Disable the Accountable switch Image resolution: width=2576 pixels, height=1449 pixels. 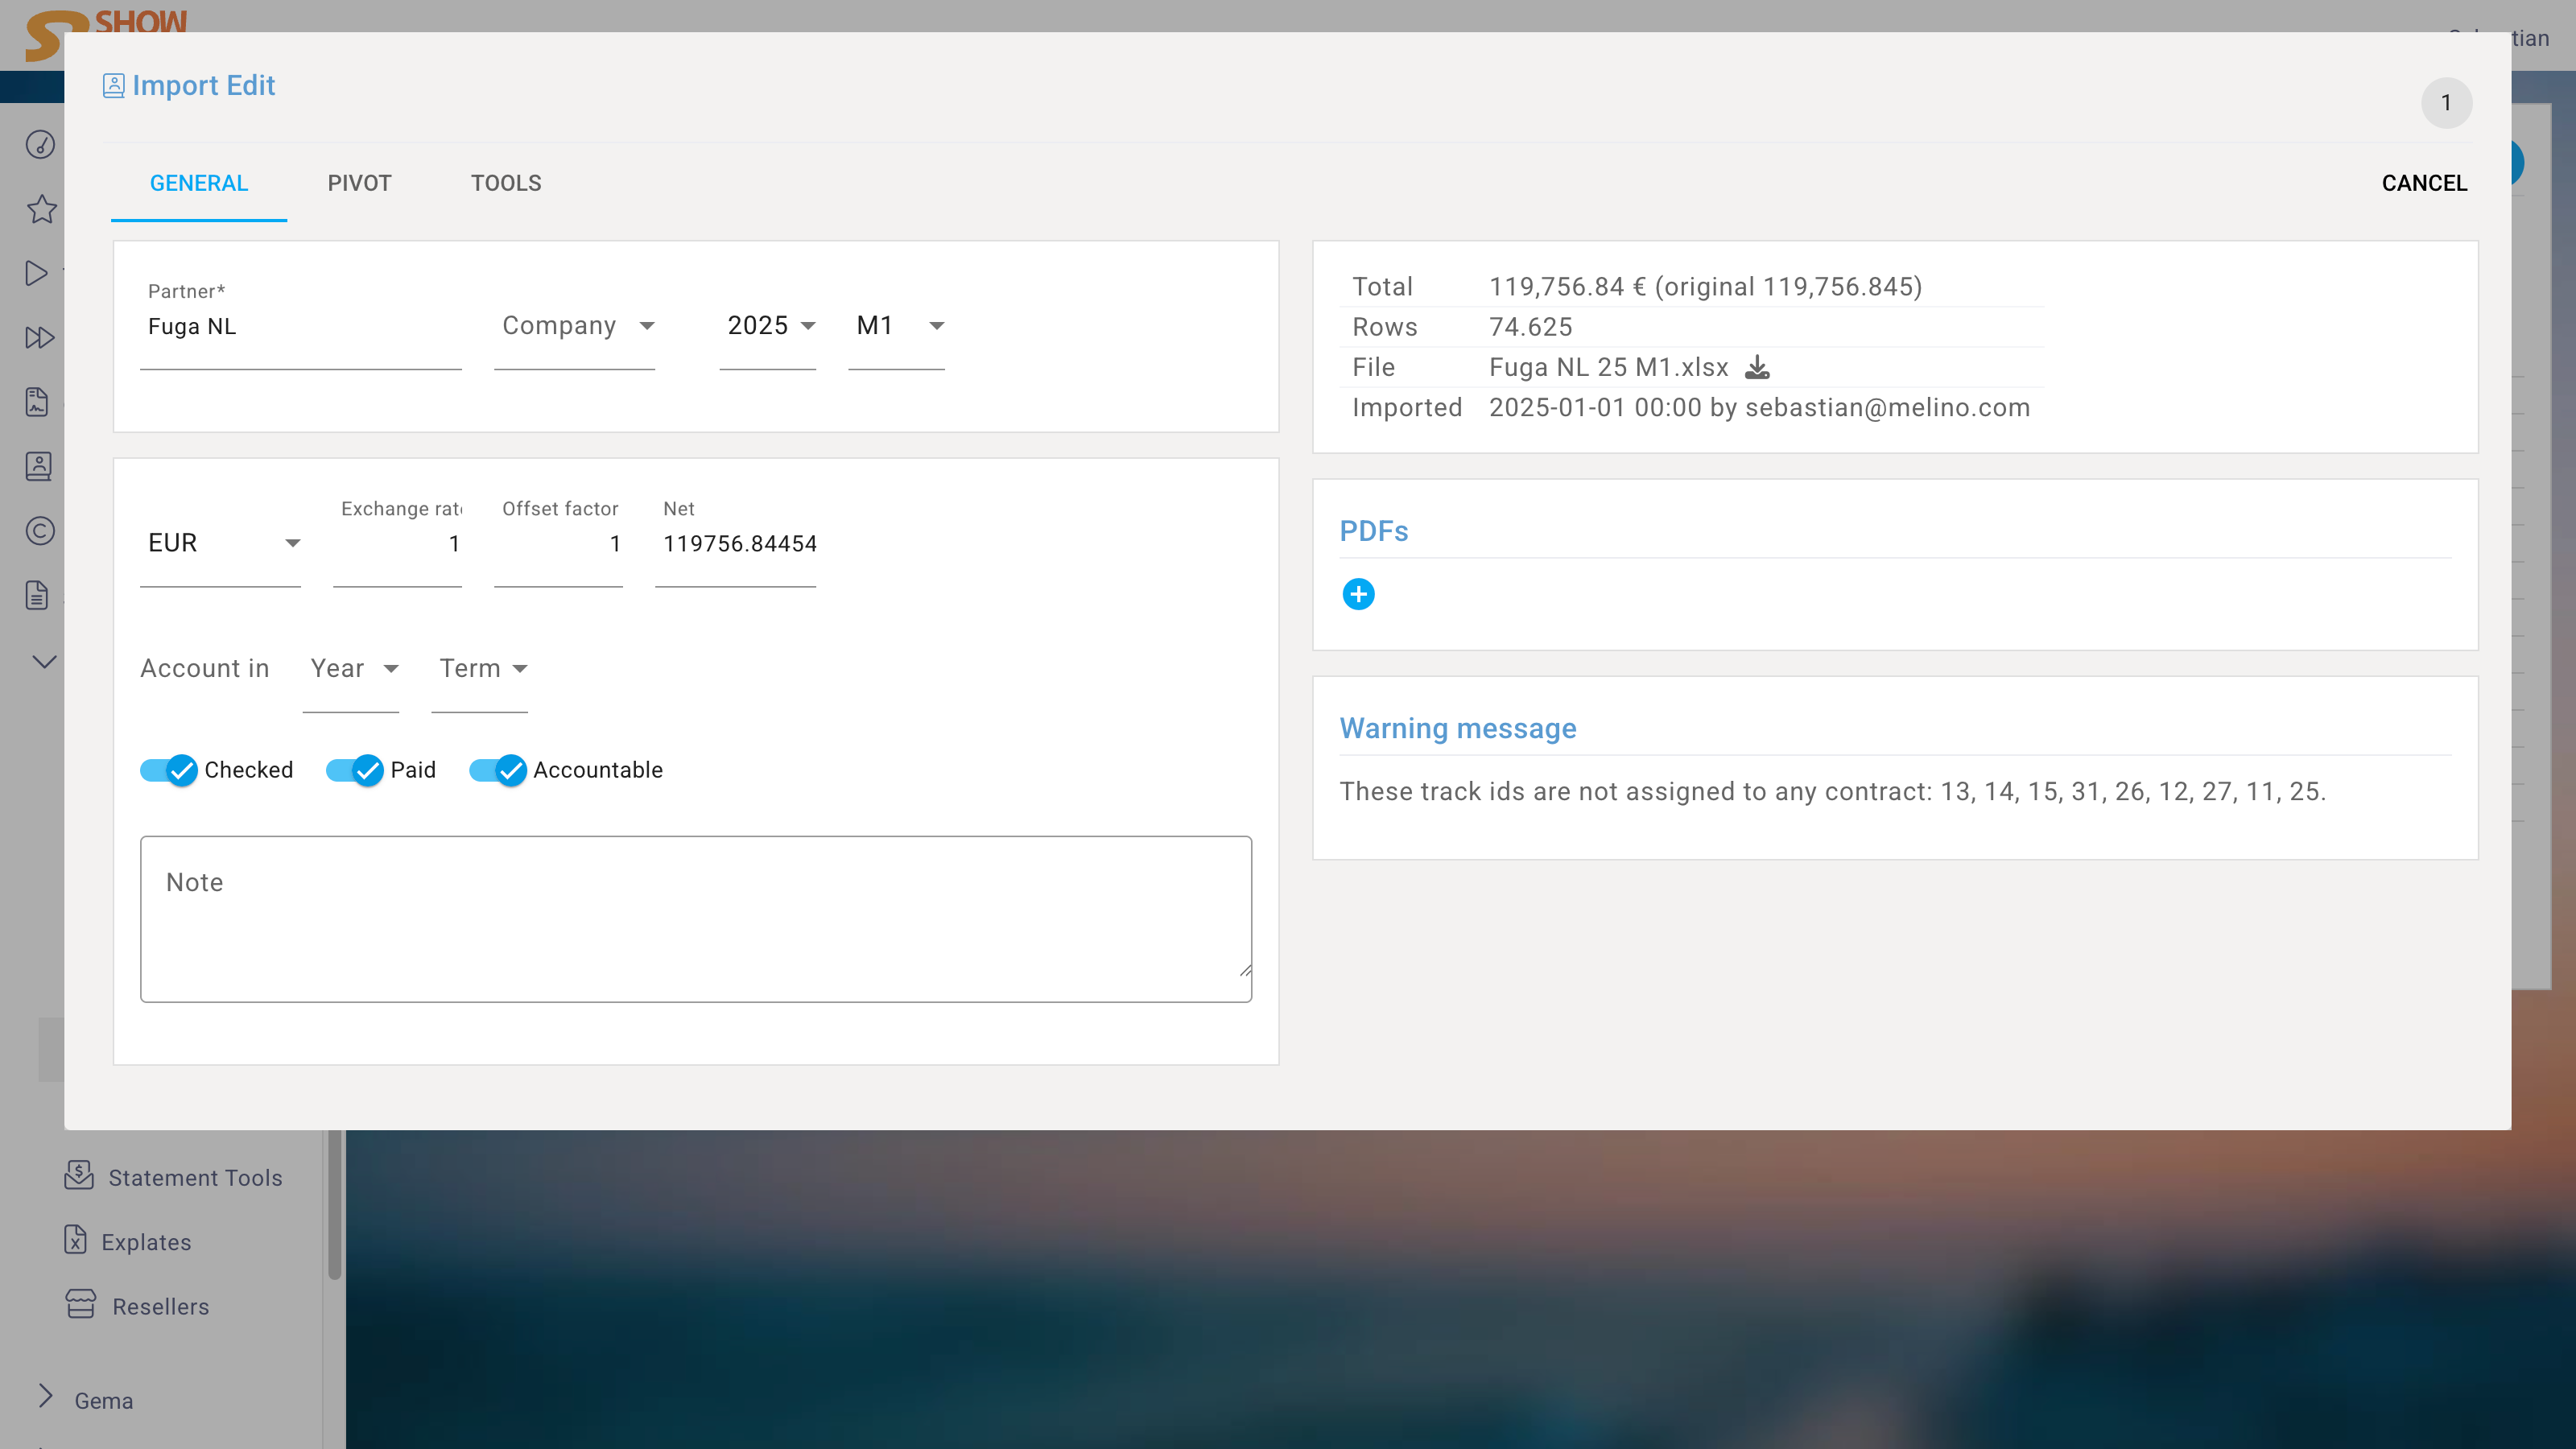[498, 770]
